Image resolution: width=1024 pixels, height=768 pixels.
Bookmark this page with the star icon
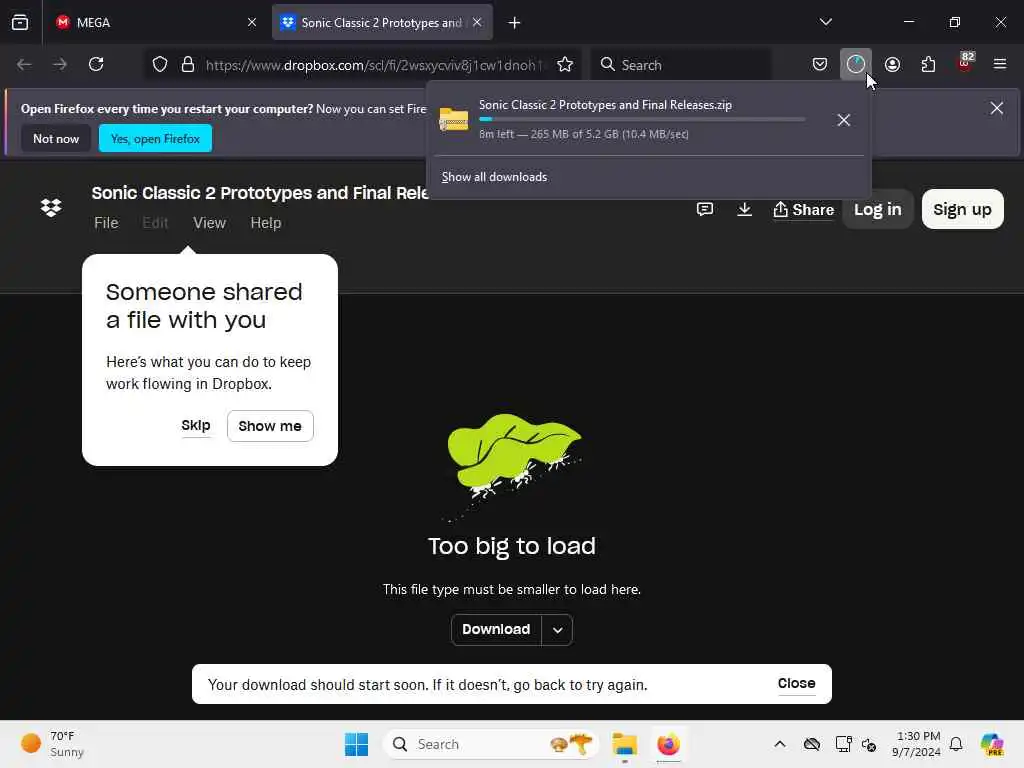tap(565, 64)
